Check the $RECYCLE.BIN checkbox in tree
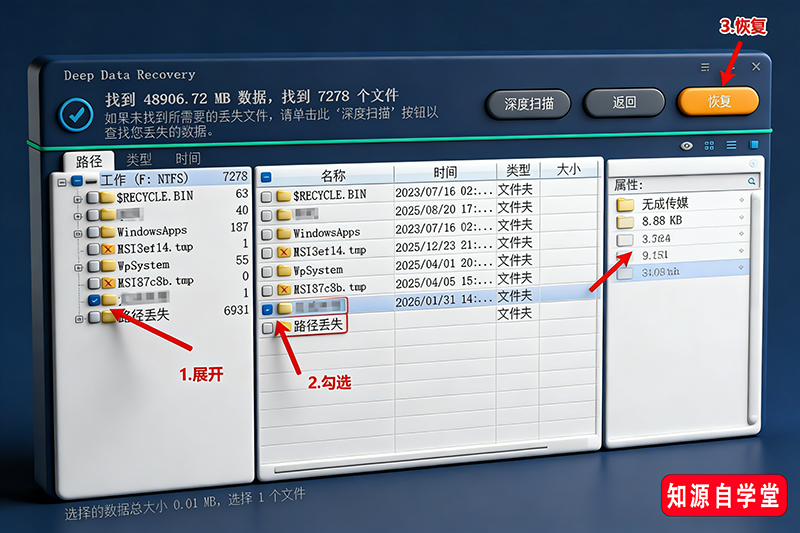The width and height of the screenshot is (800, 533). [x=93, y=197]
